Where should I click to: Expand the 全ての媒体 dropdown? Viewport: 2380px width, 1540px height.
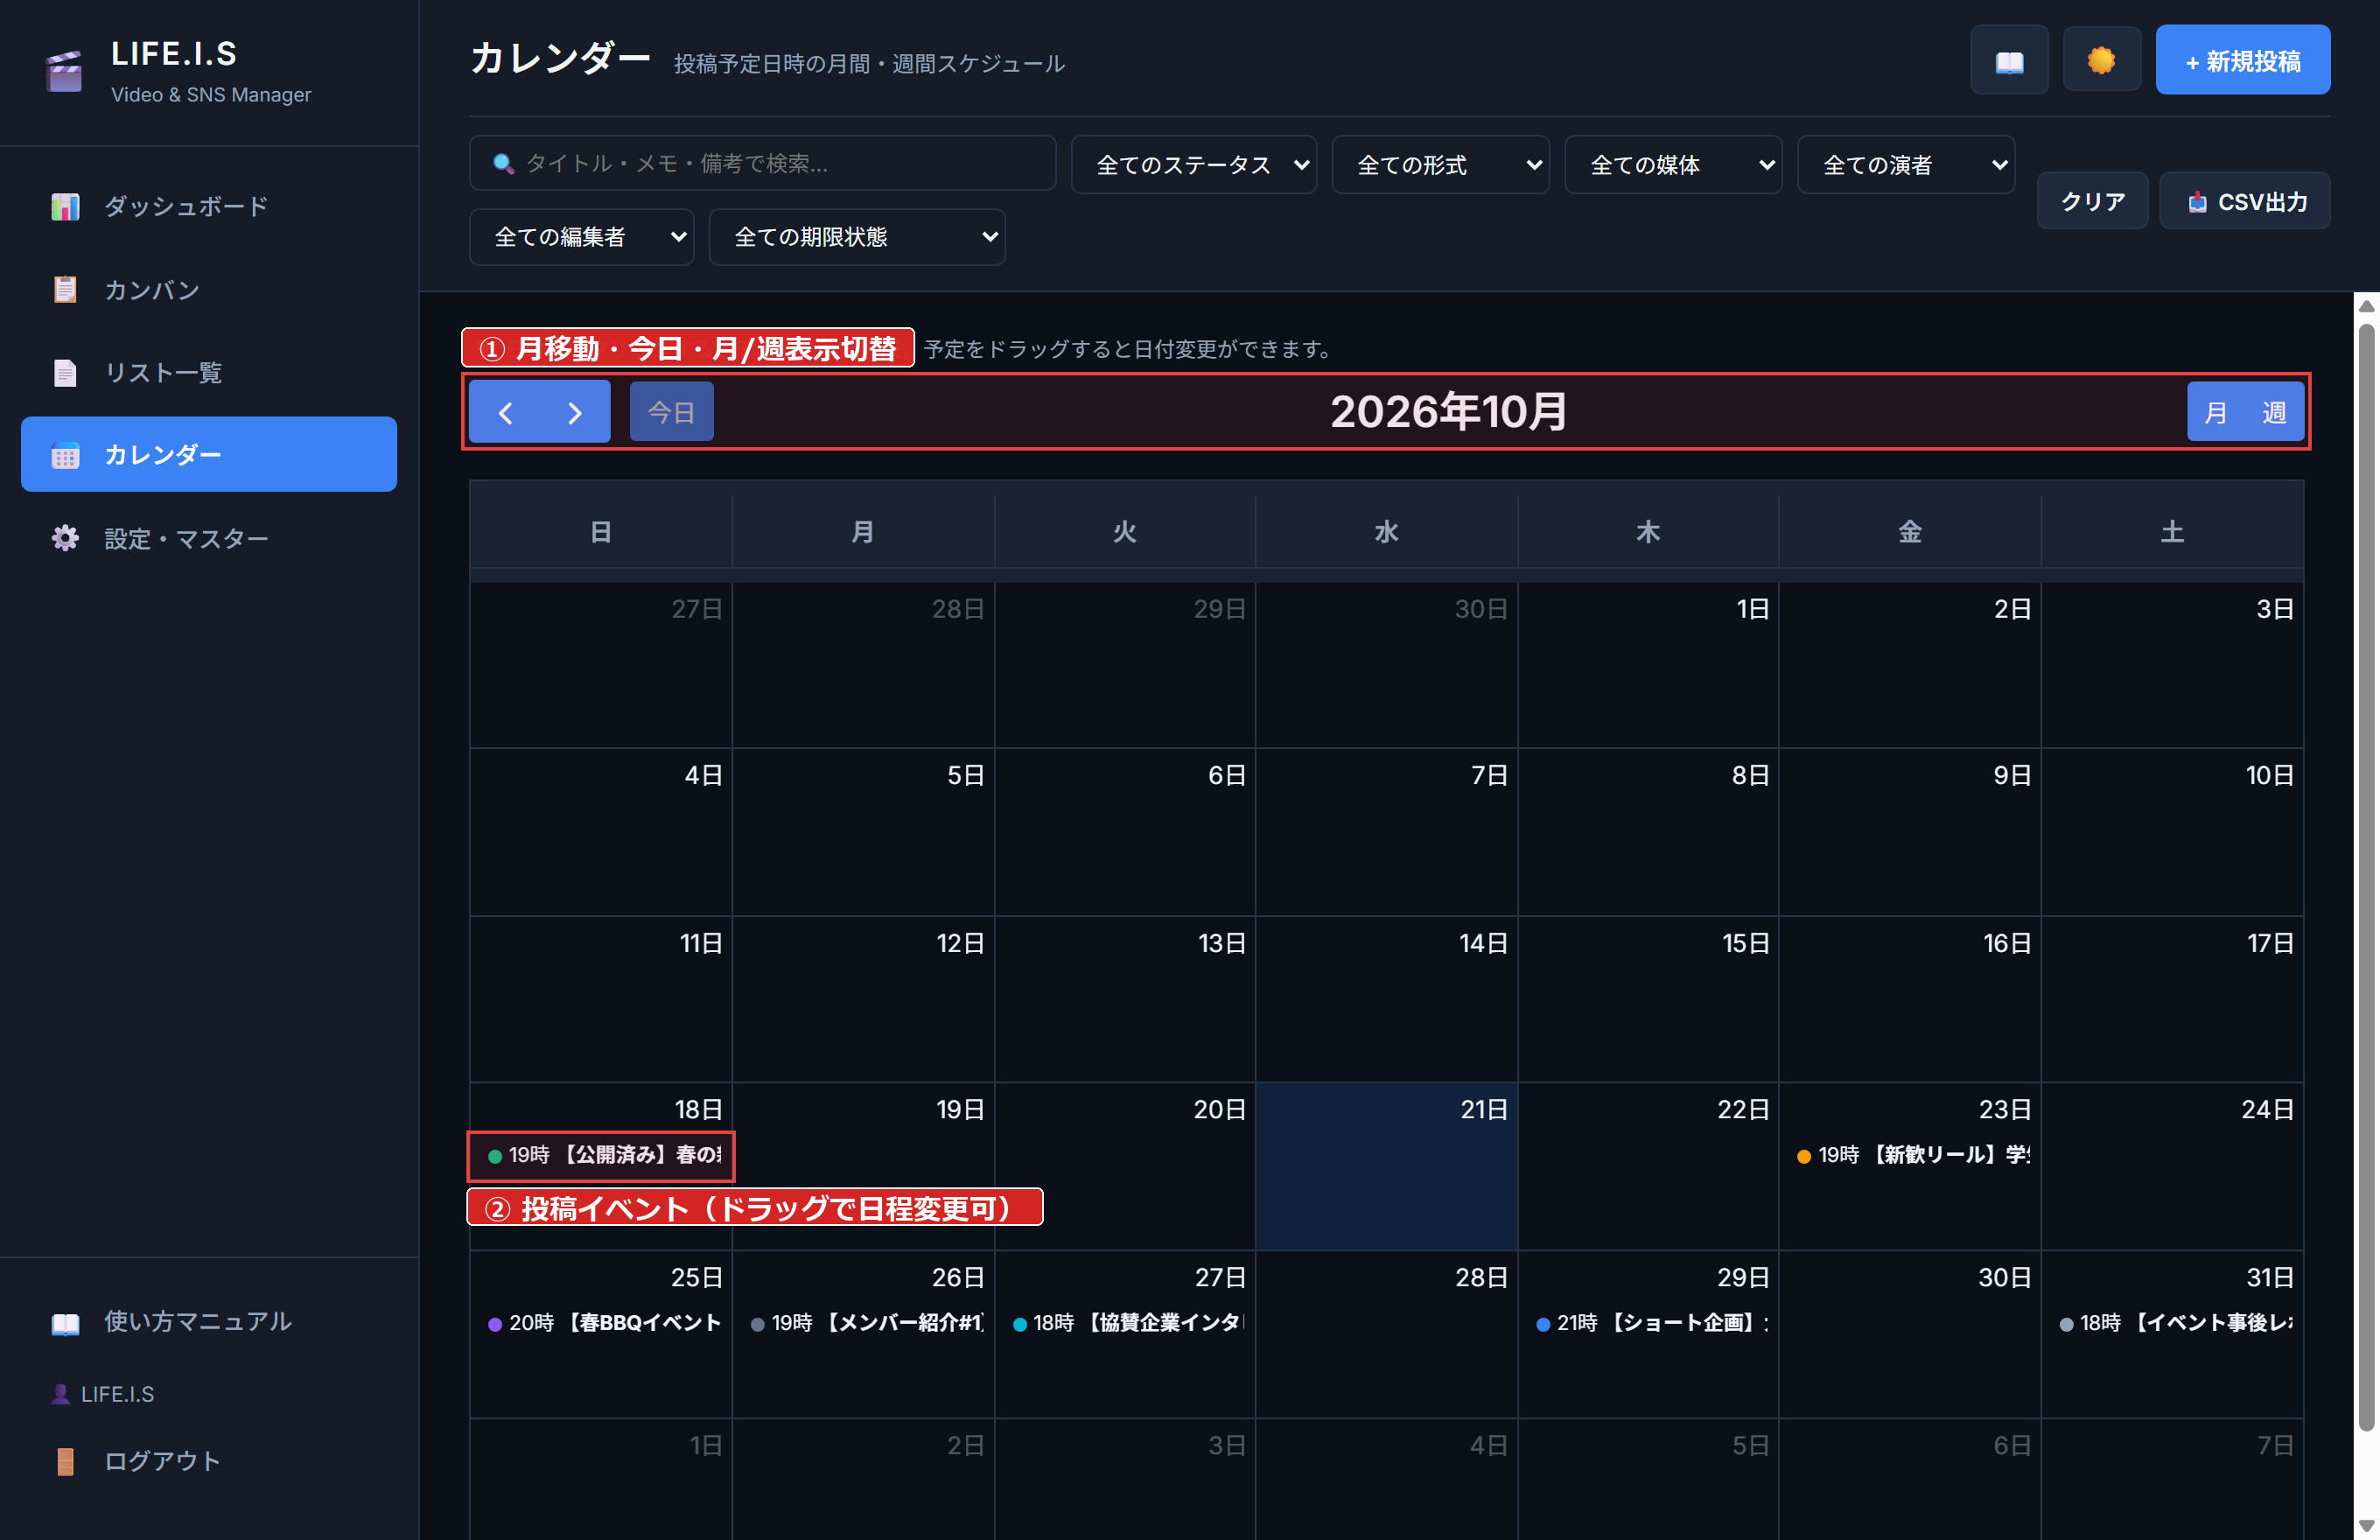tap(1673, 165)
